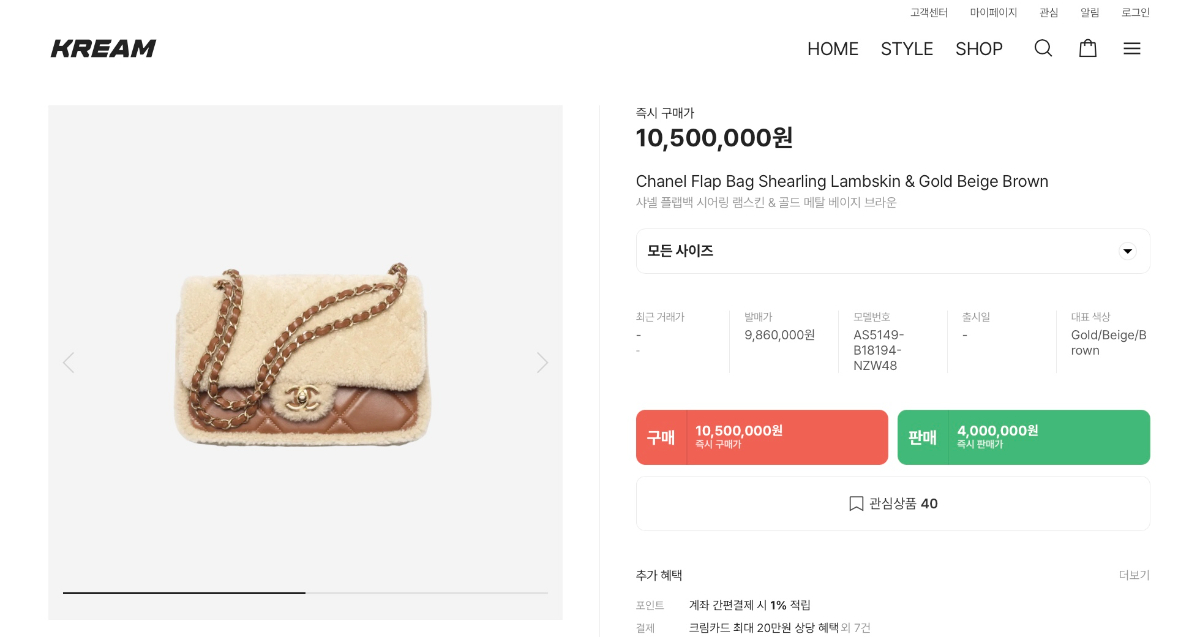
Task: Open search with the magnifier icon
Action: pos(1043,48)
